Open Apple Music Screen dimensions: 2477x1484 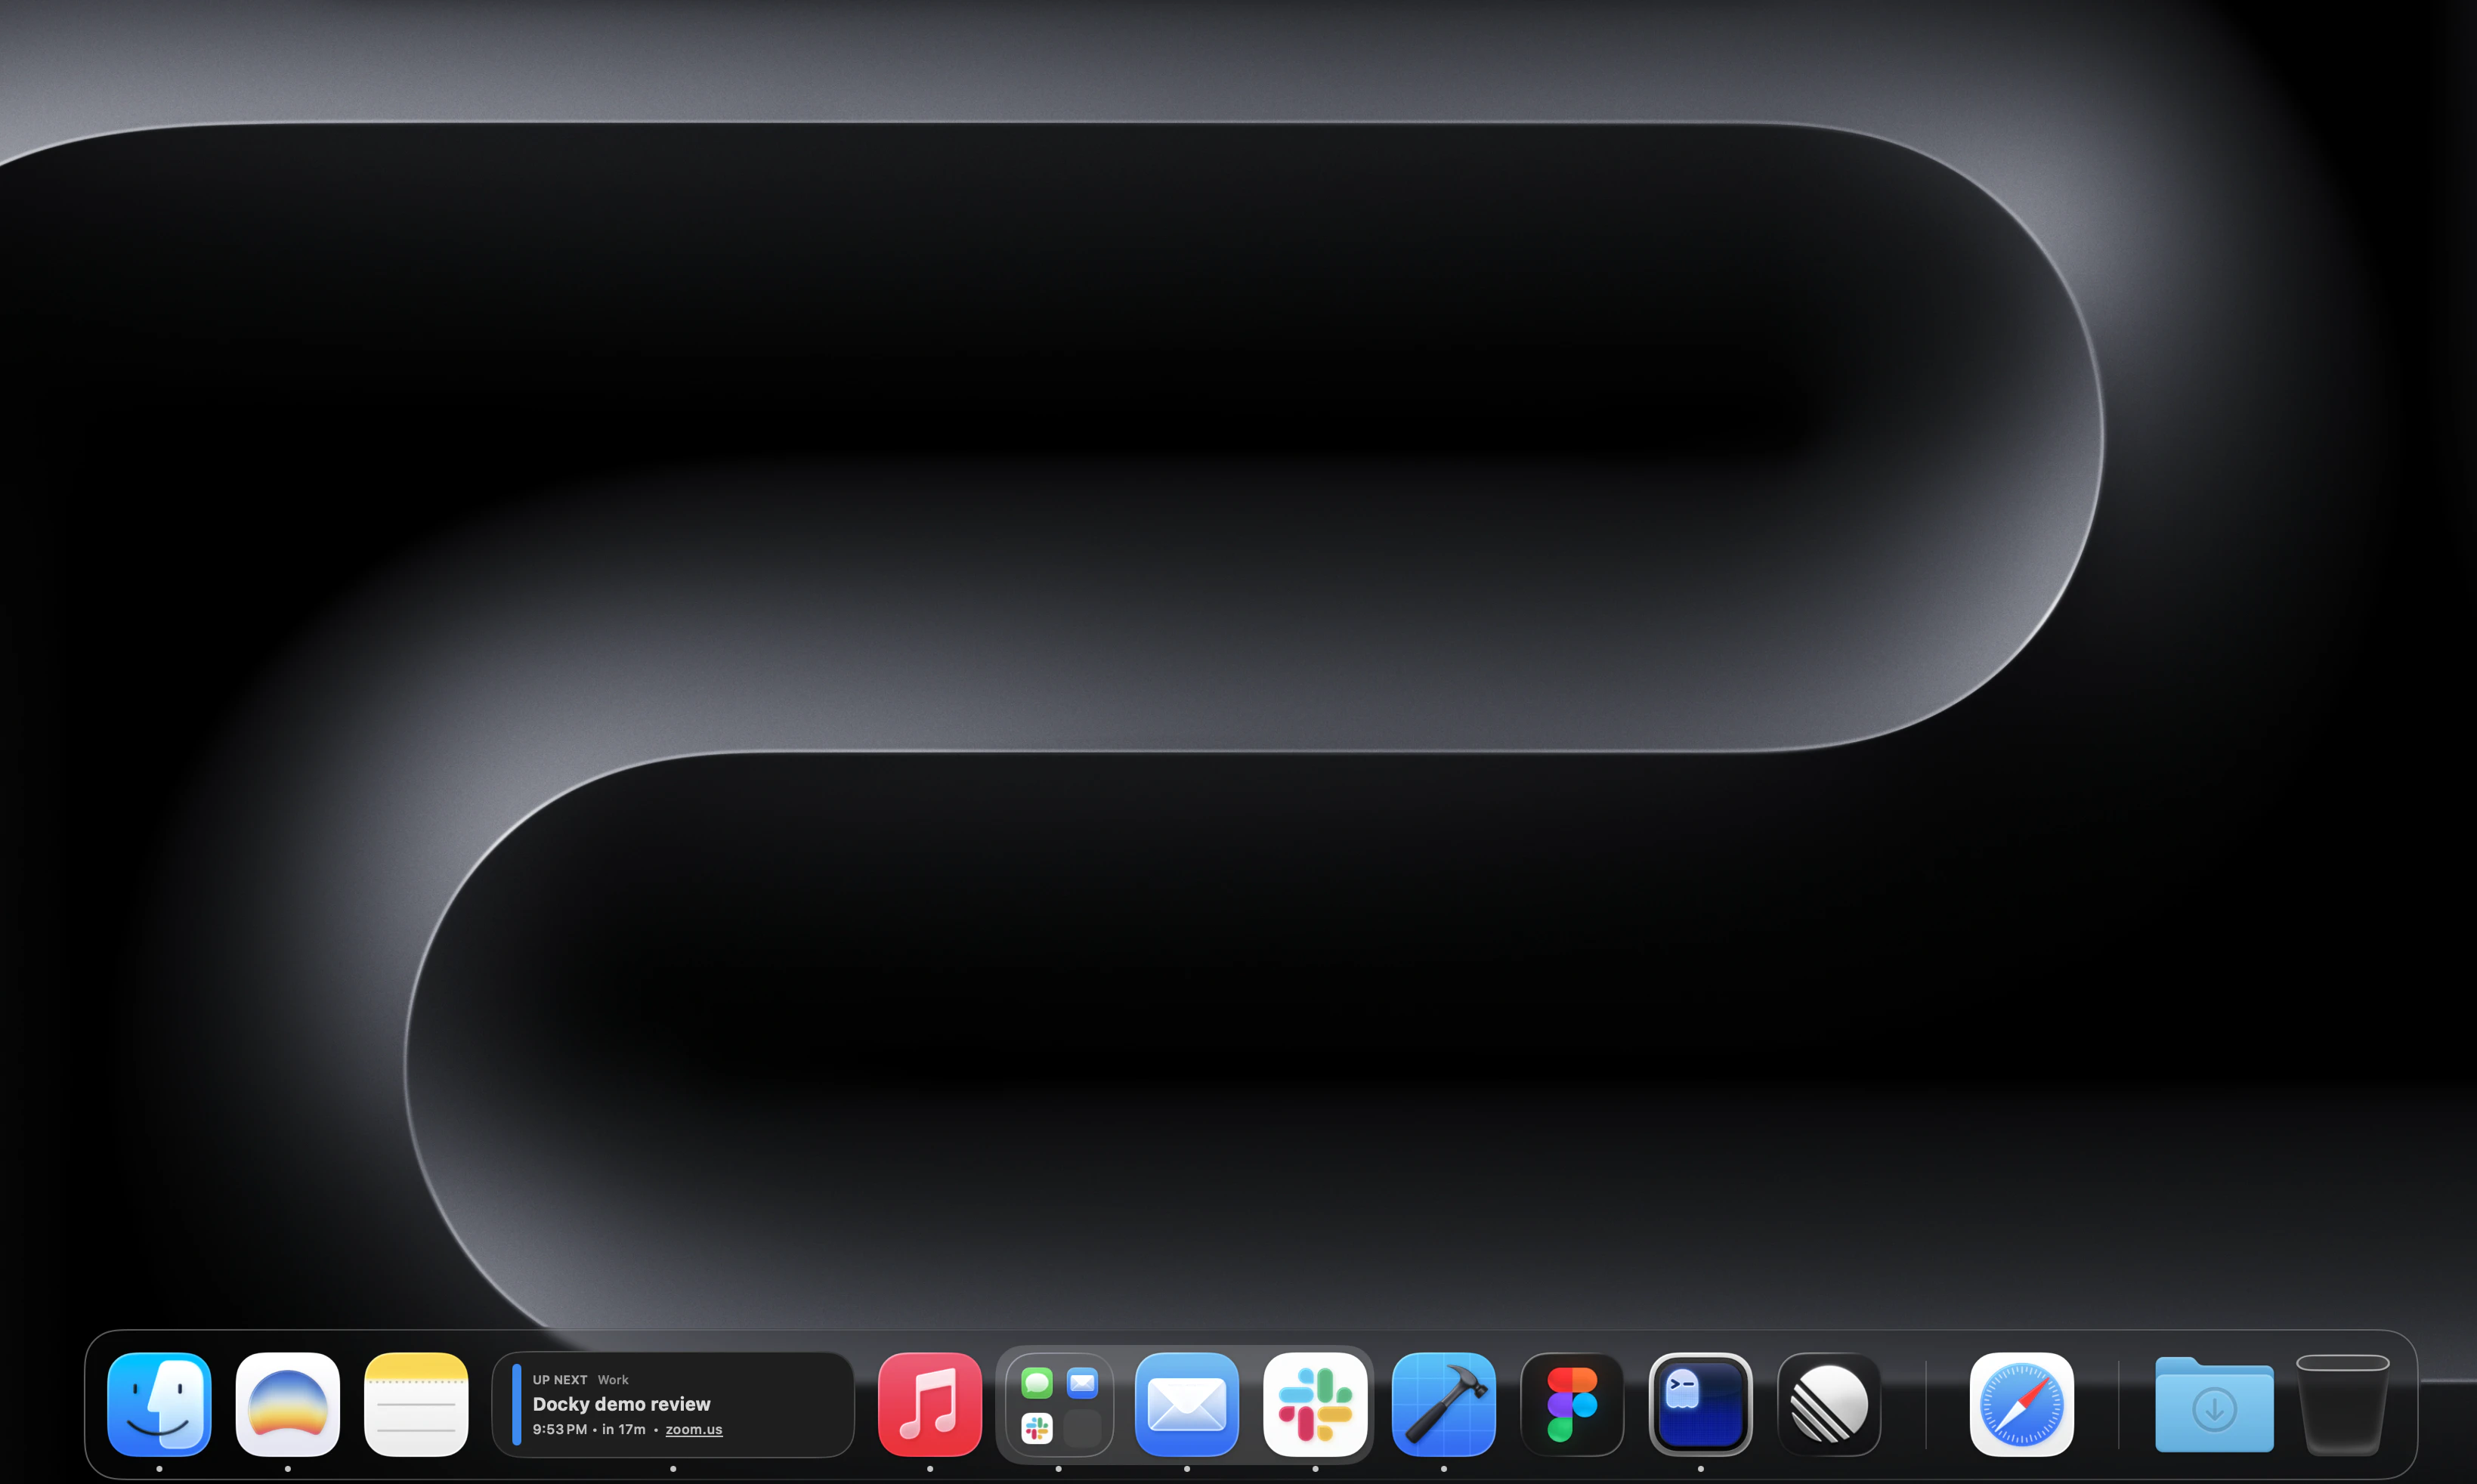tap(928, 1404)
